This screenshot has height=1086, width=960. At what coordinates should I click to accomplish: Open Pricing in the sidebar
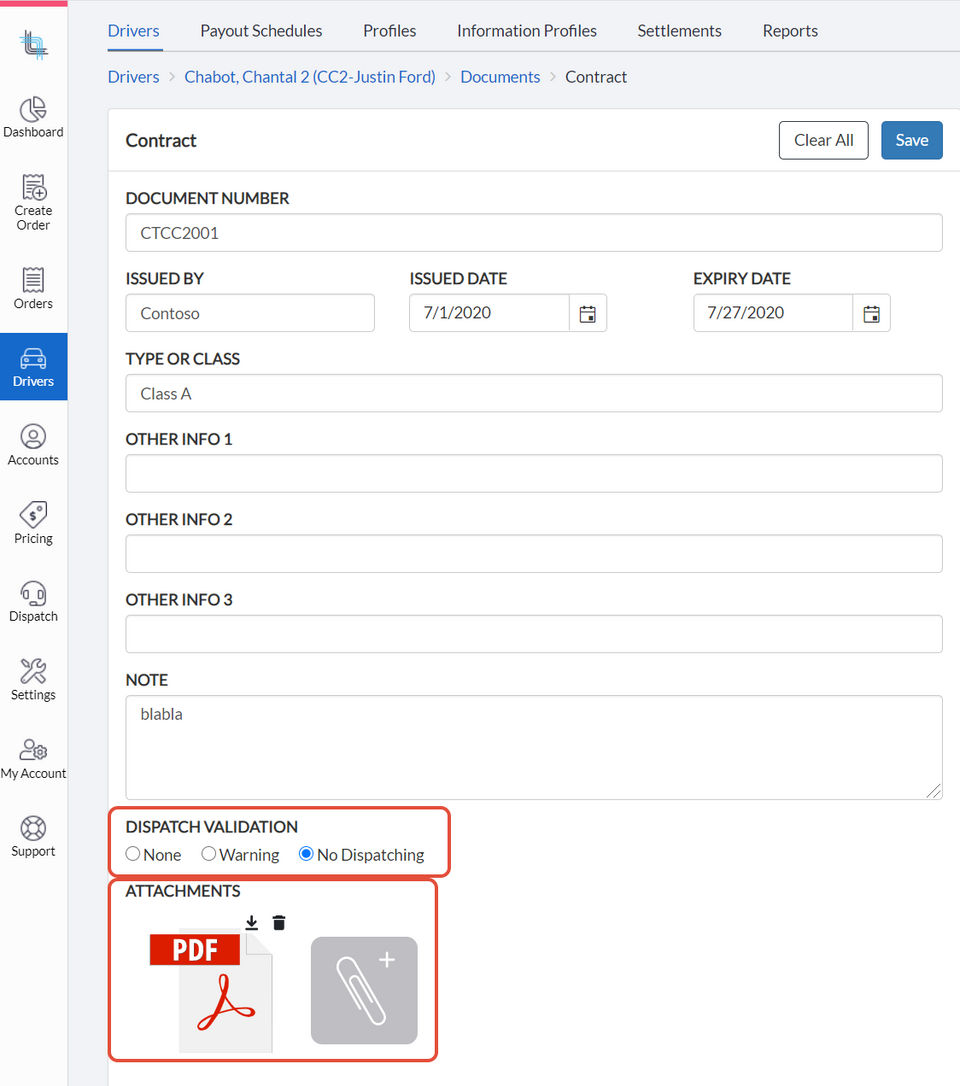point(33,524)
